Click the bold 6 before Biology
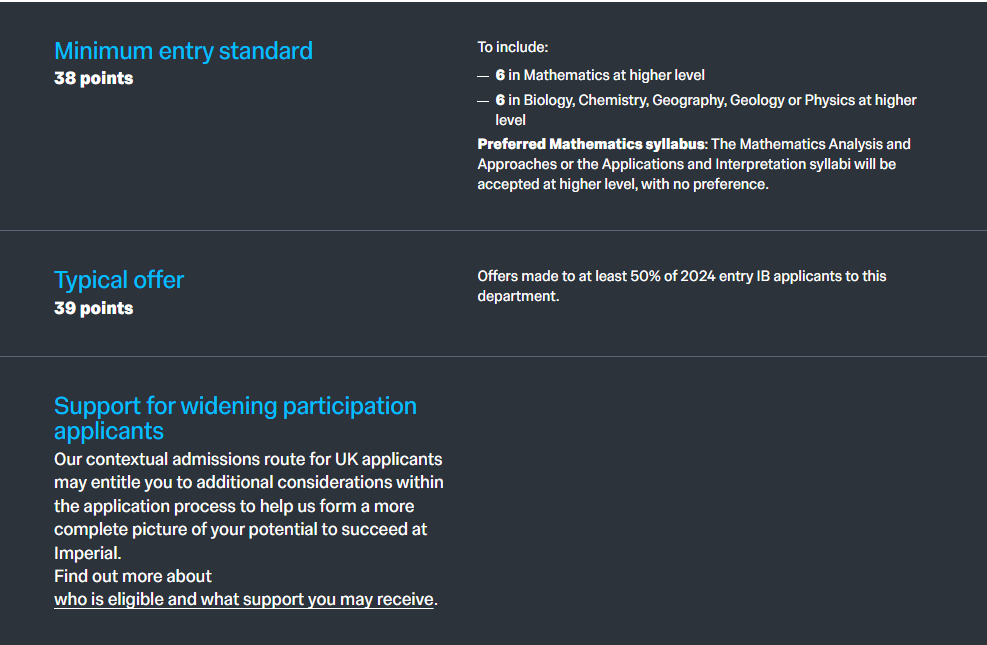 coord(500,100)
